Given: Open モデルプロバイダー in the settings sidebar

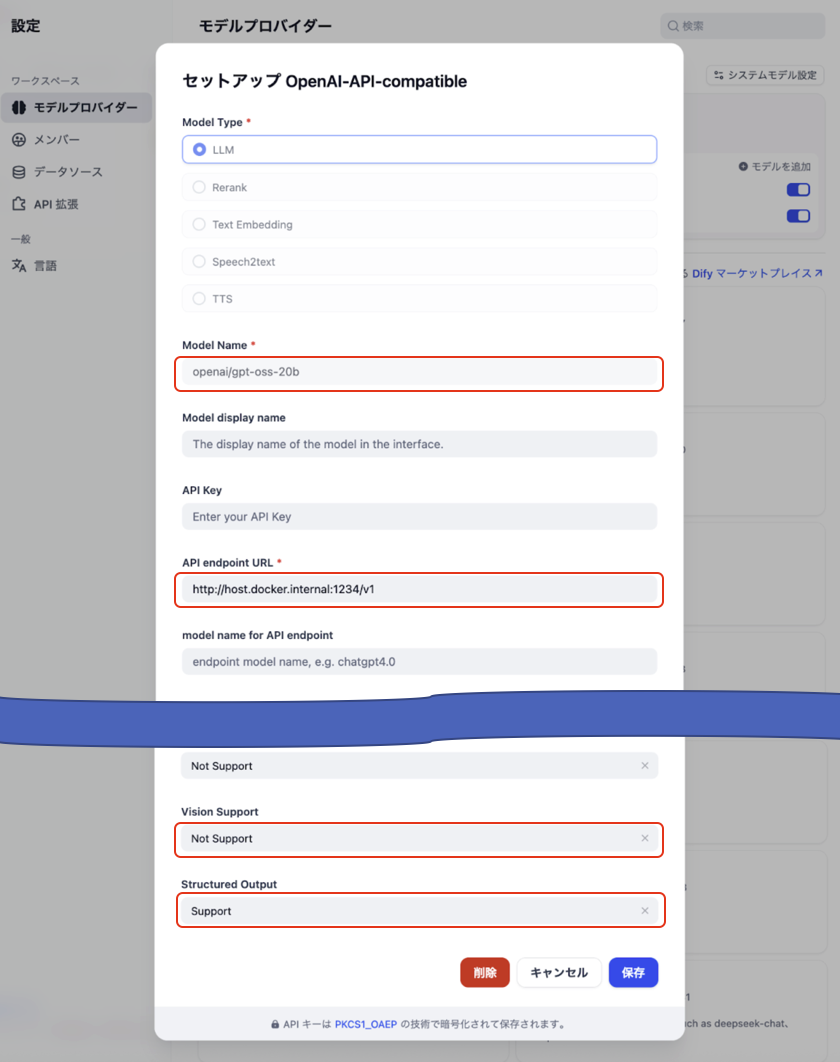Looking at the screenshot, I should tap(76, 108).
